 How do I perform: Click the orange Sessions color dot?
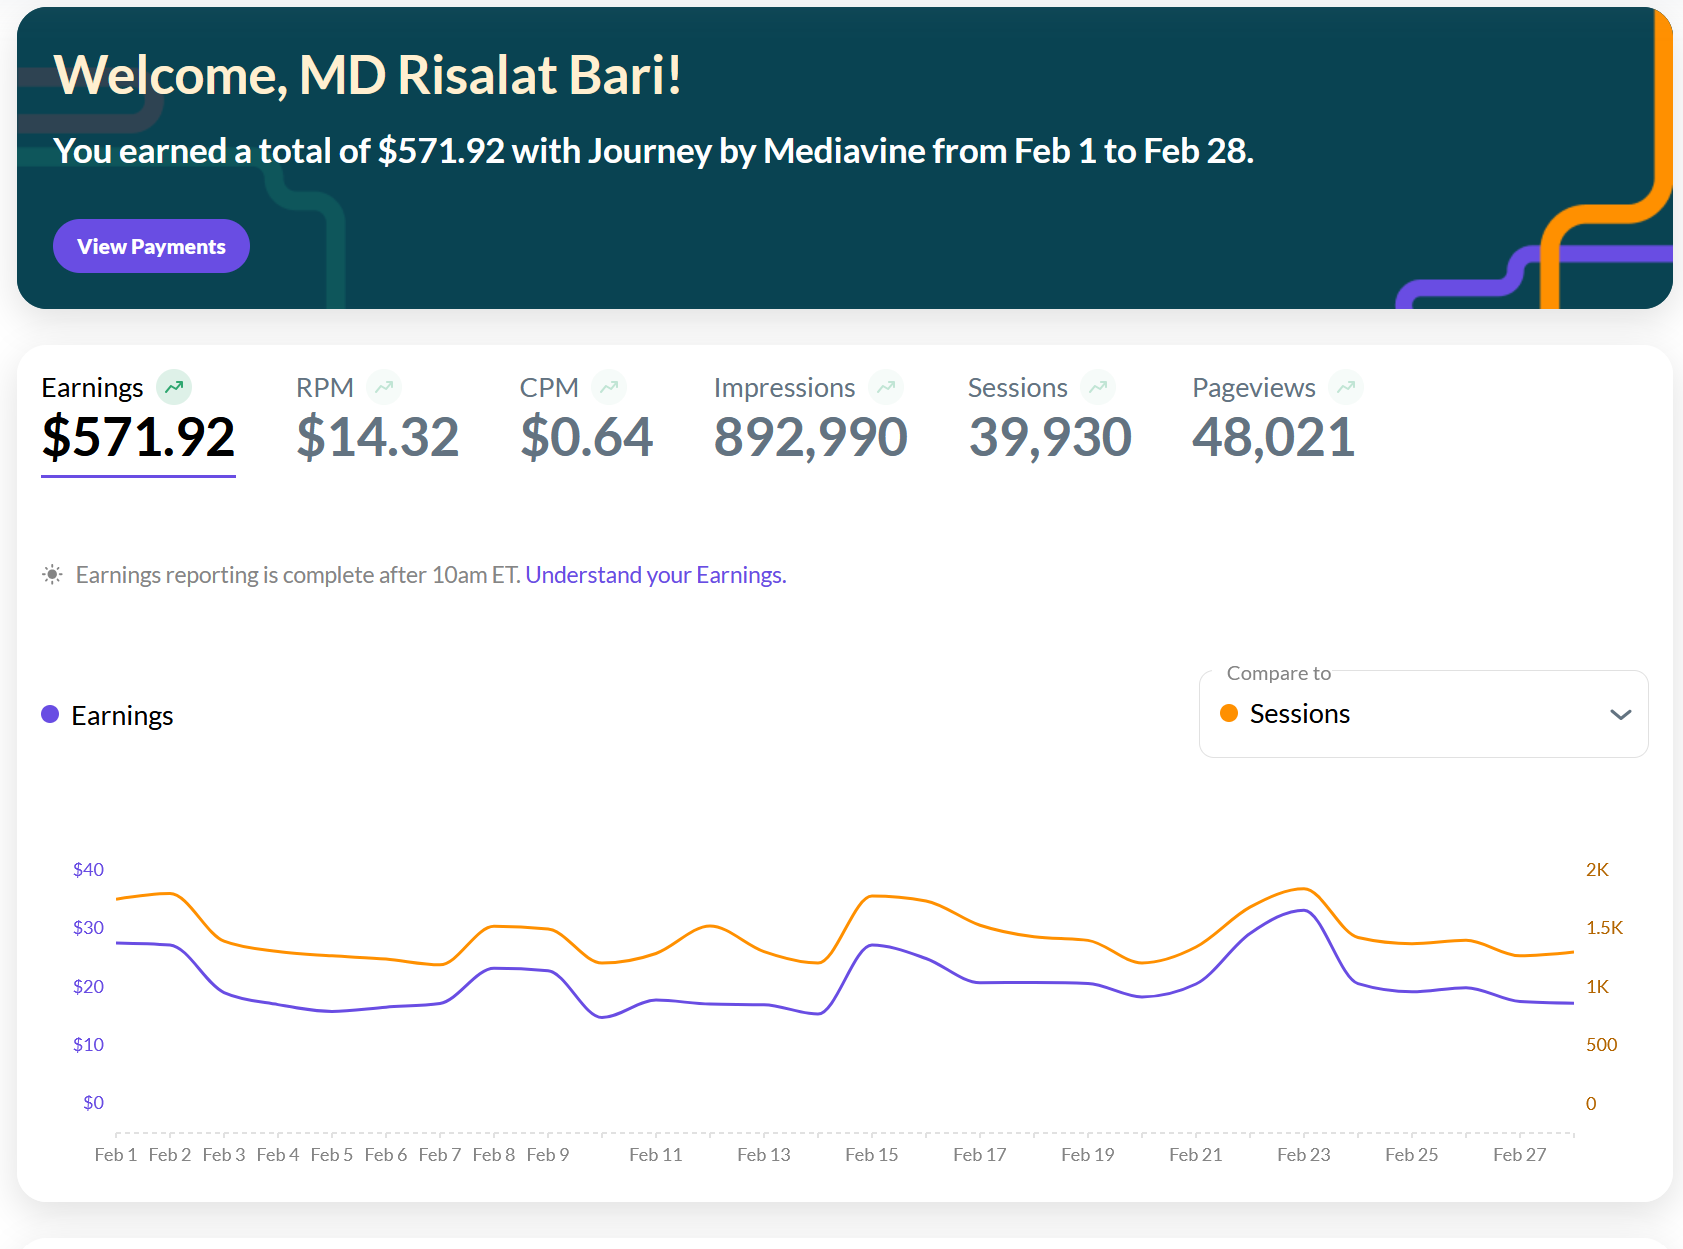pos(1229,713)
